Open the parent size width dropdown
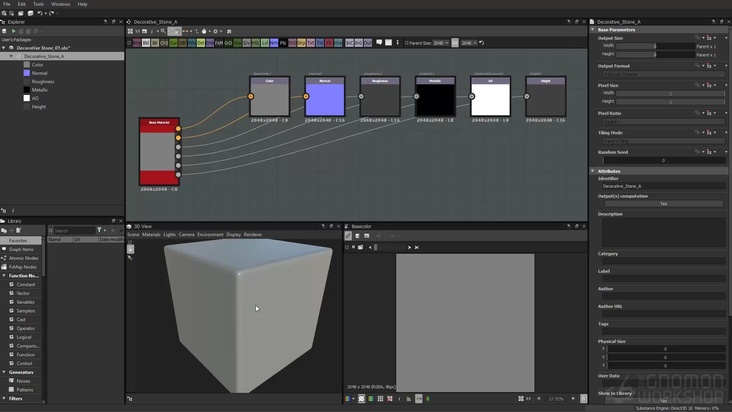732x412 pixels. coord(440,43)
